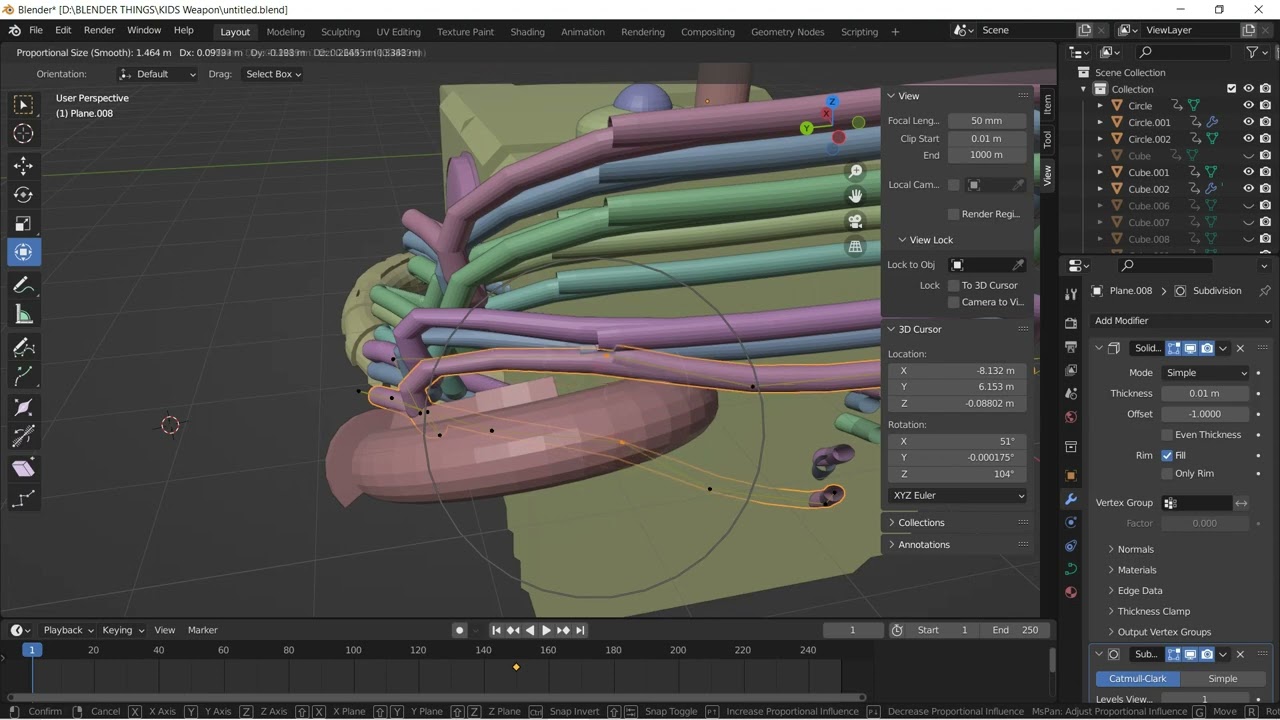This screenshot has height=720, width=1280.
Task: Select the curve Extrude tool
Action: tap(24, 376)
